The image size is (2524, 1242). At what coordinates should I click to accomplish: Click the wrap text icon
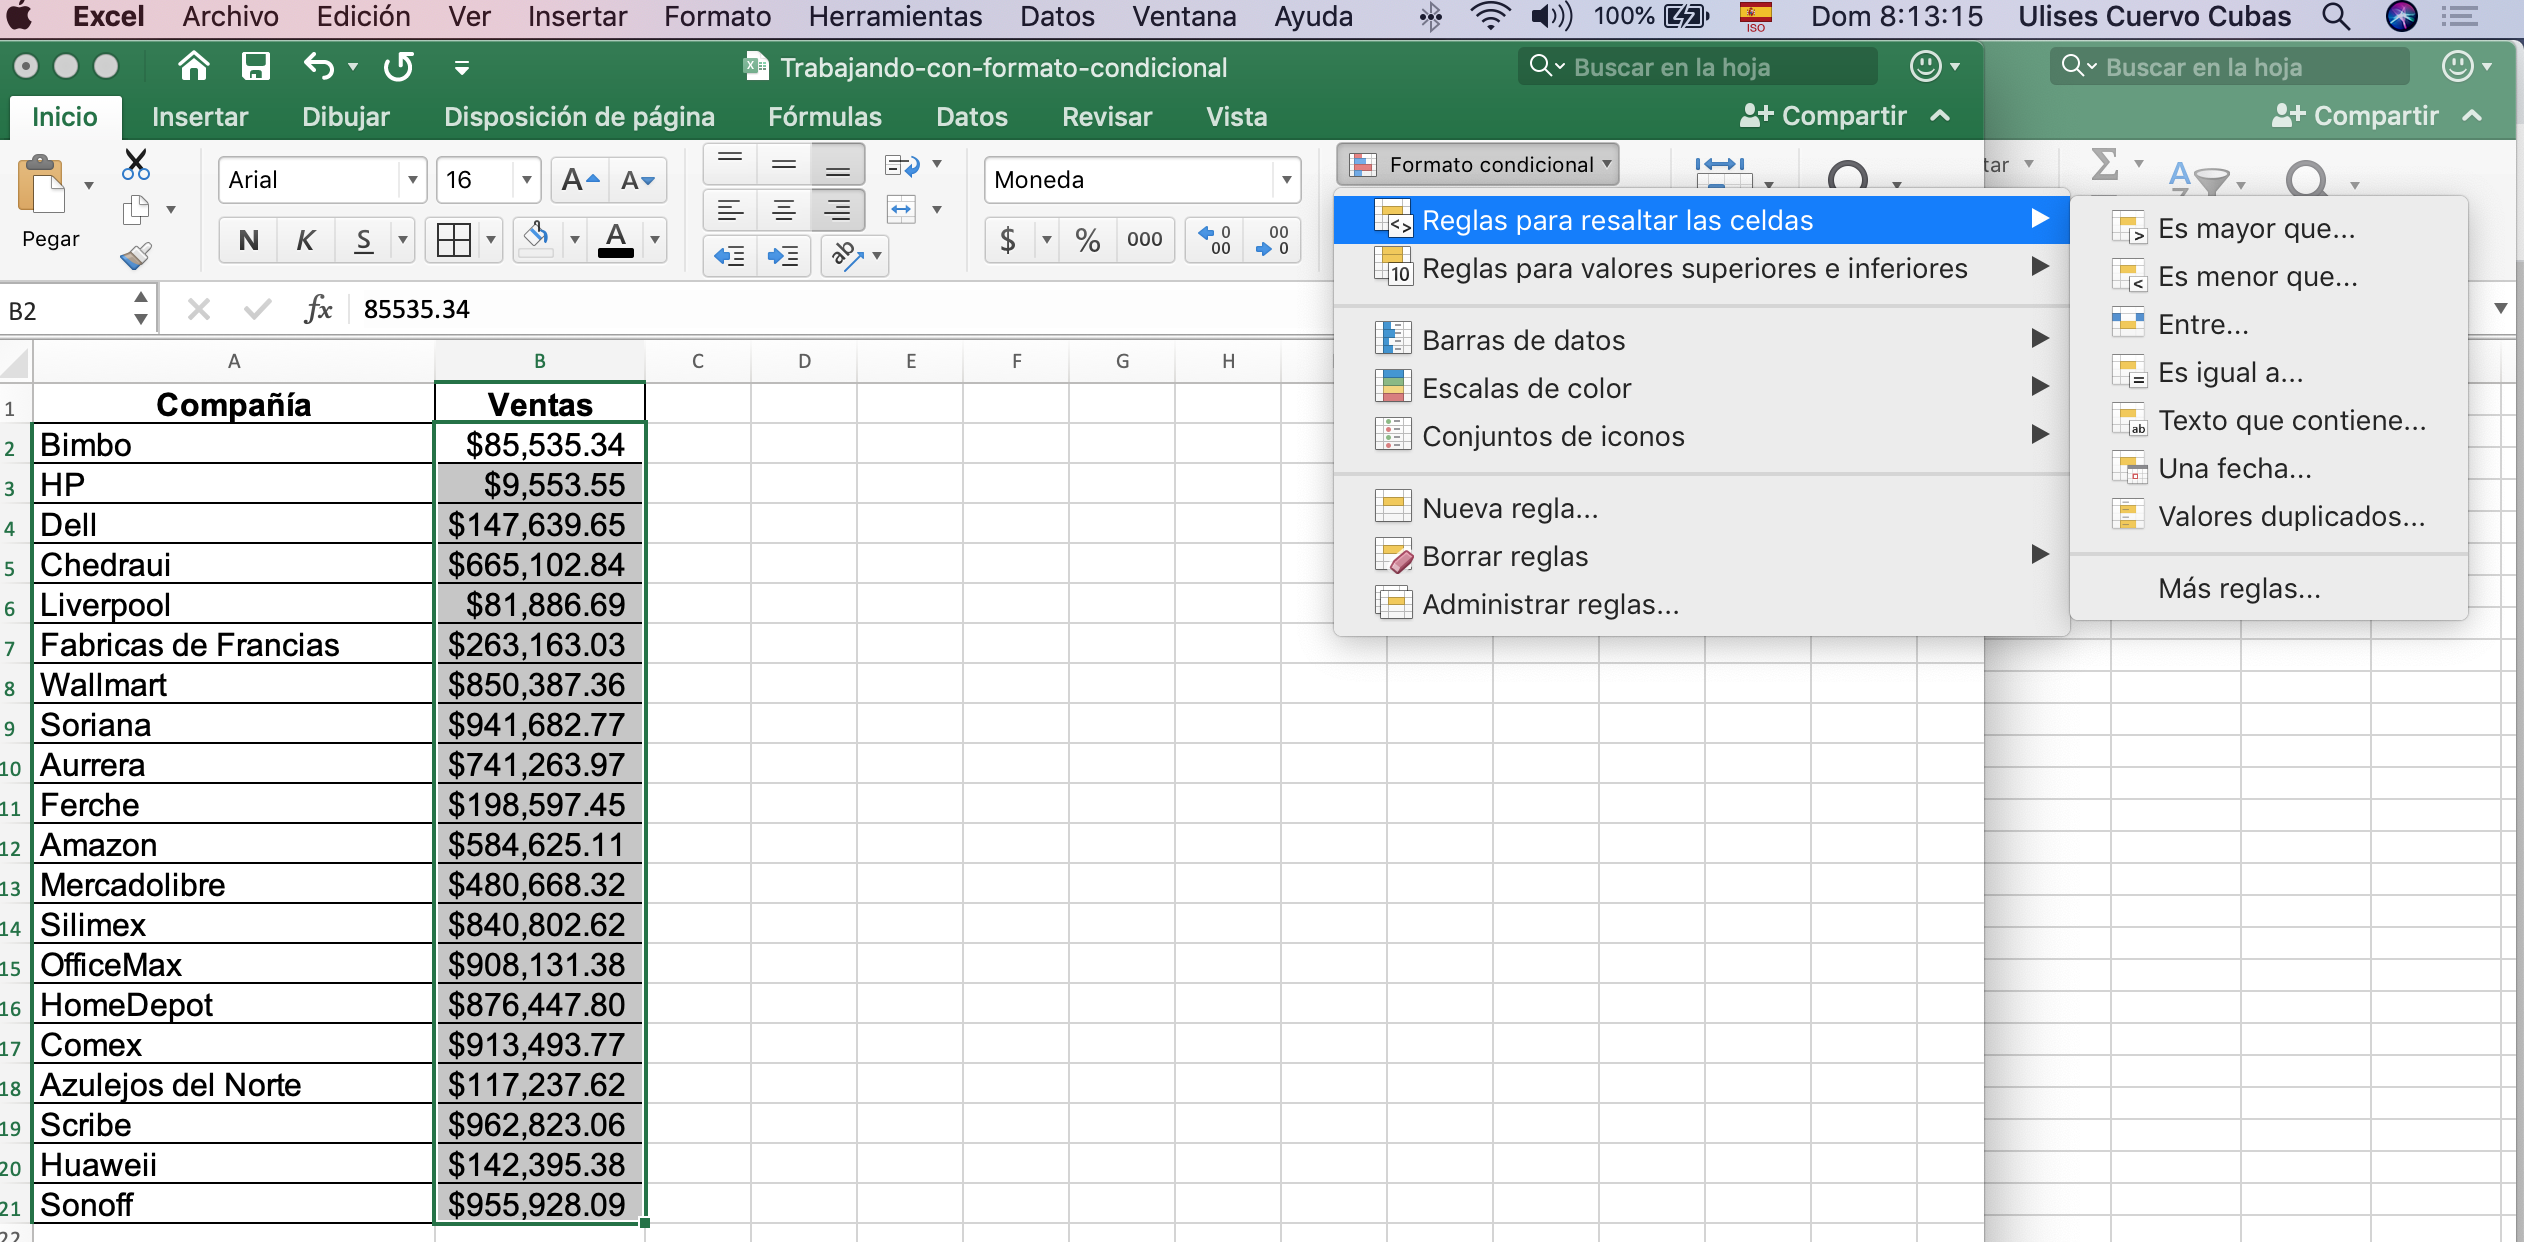click(902, 165)
